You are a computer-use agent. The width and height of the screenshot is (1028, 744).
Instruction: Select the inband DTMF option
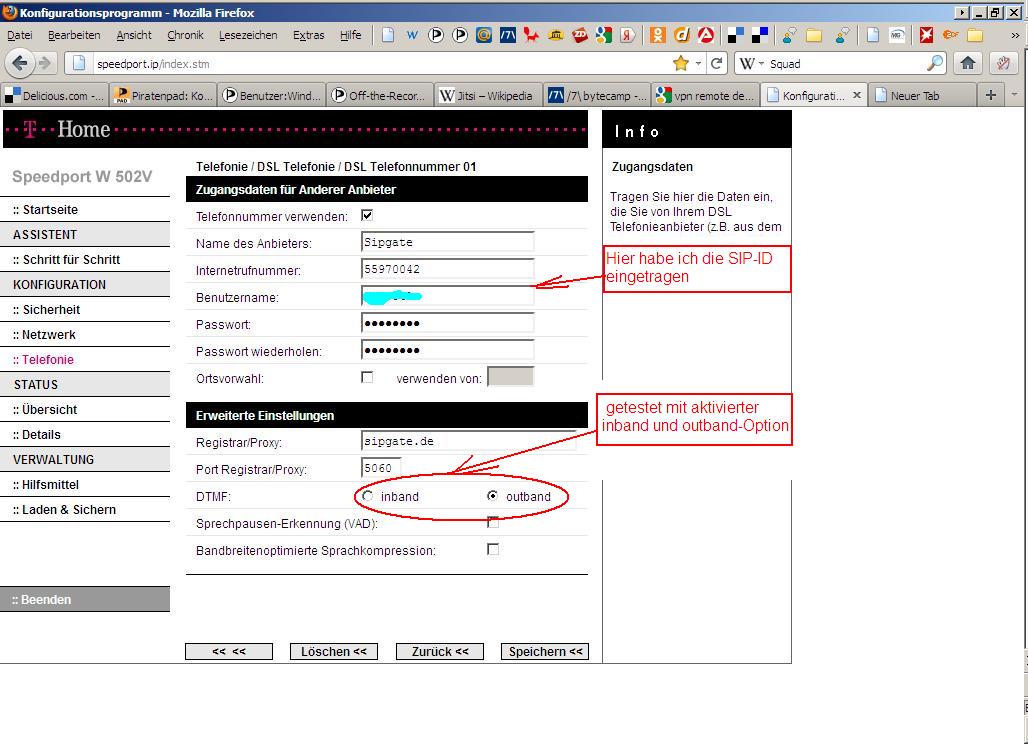coord(368,496)
